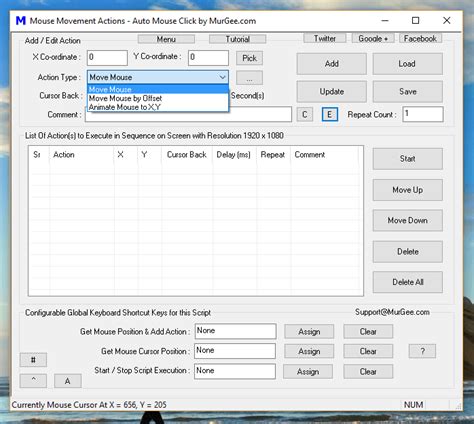Click the ... ellipsis button beside Action Type

click(x=249, y=78)
